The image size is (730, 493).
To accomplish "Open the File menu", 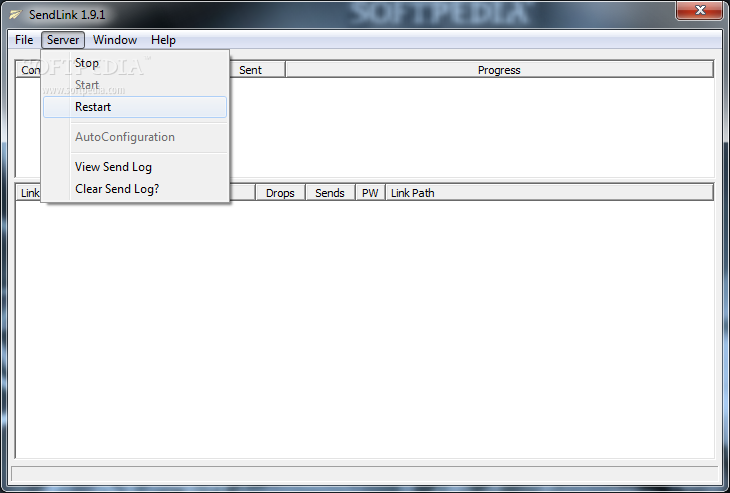I will tap(24, 40).
